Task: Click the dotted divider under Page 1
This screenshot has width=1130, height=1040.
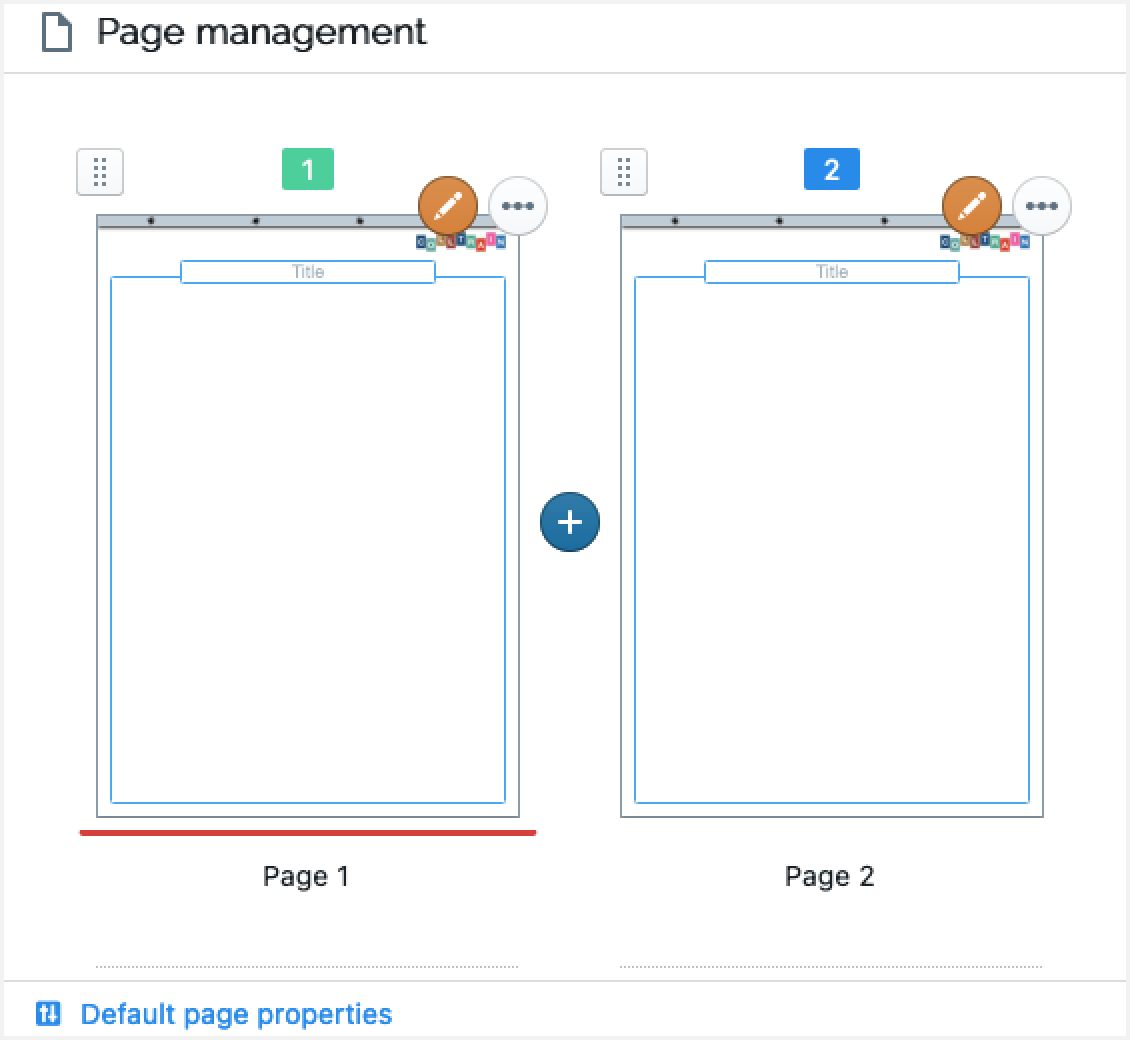Action: click(306, 965)
